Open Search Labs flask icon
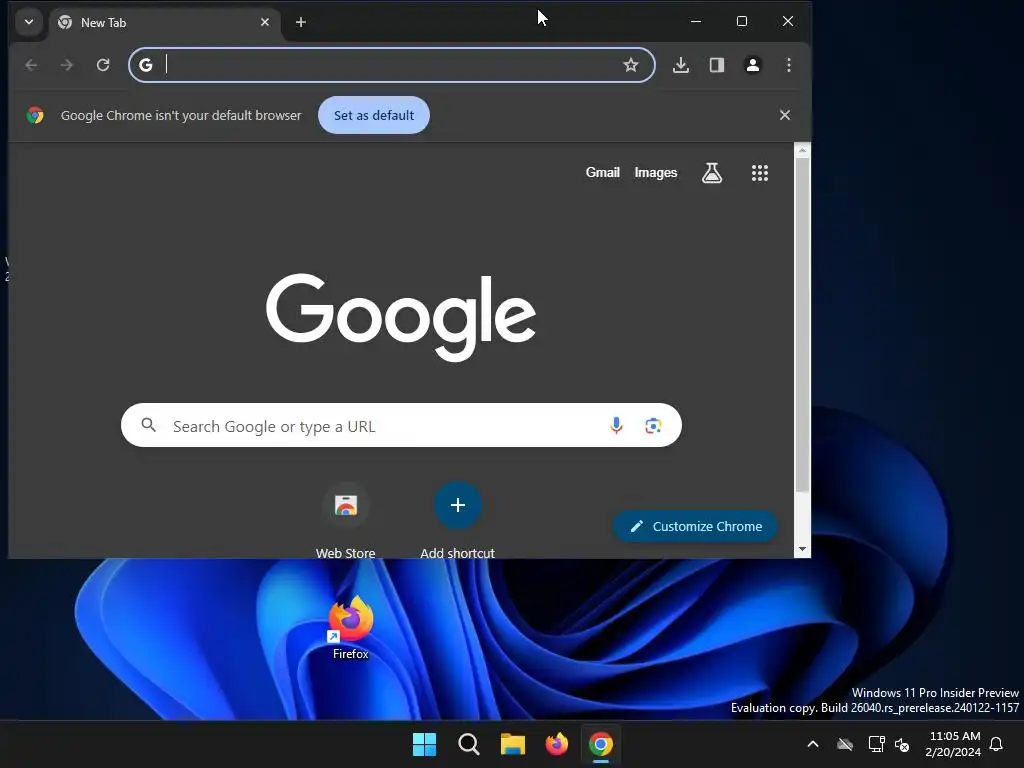1024x768 pixels. tap(712, 173)
